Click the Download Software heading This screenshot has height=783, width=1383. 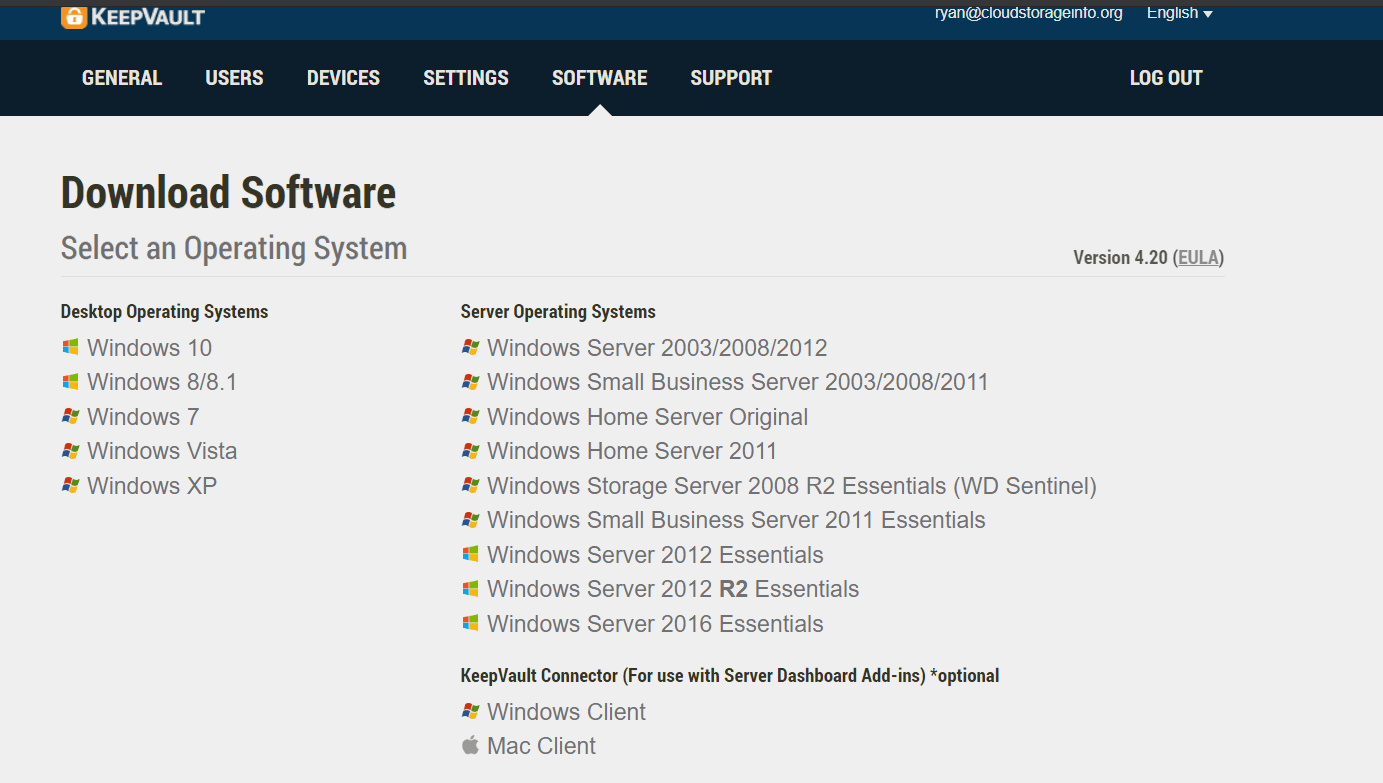(228, 193)
